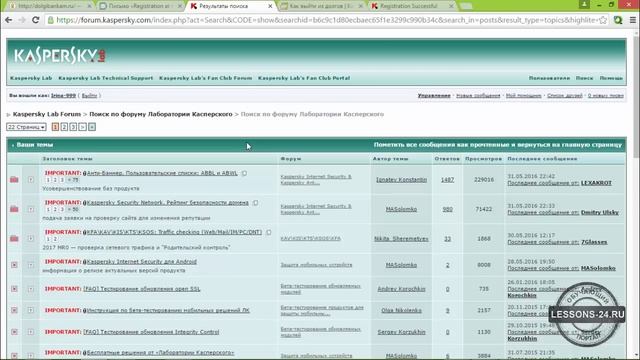Go to results page 2

pos(64,127)
